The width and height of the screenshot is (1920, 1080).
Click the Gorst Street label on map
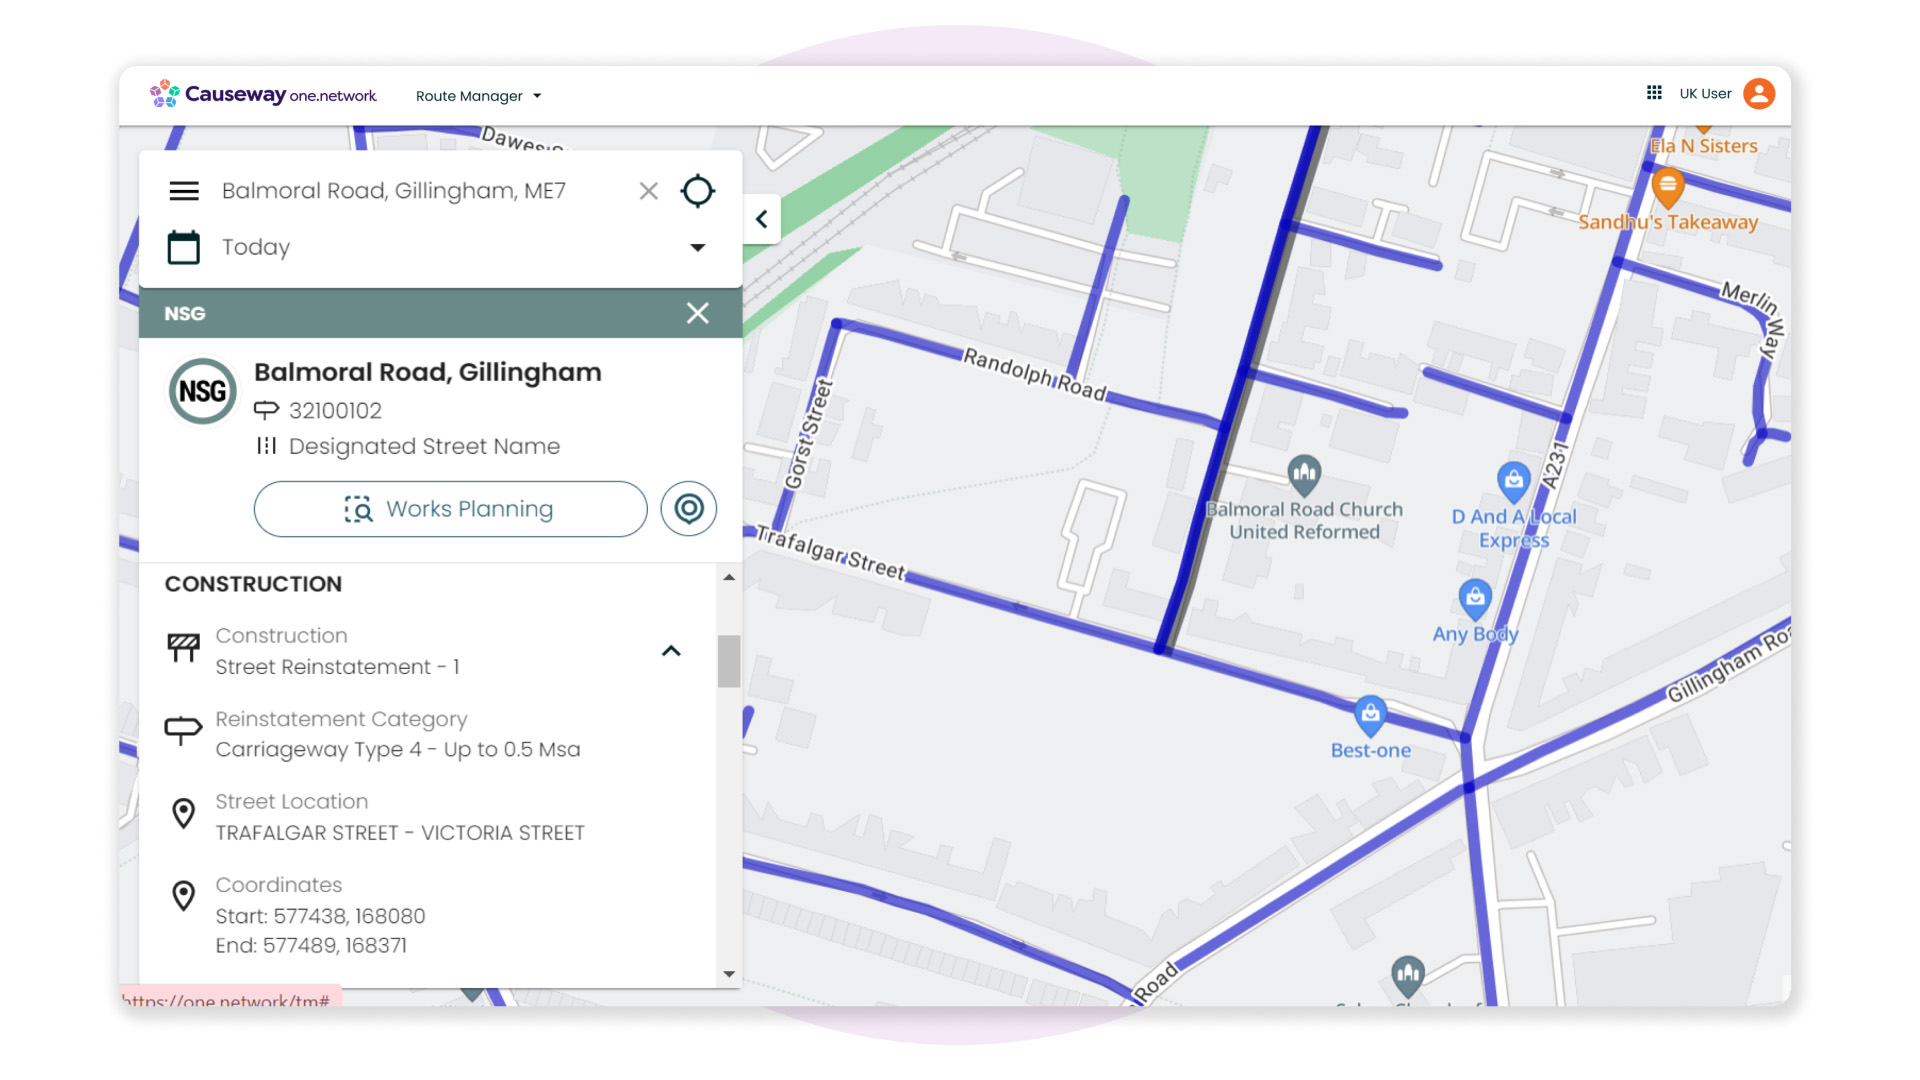[x=808, y=434]
